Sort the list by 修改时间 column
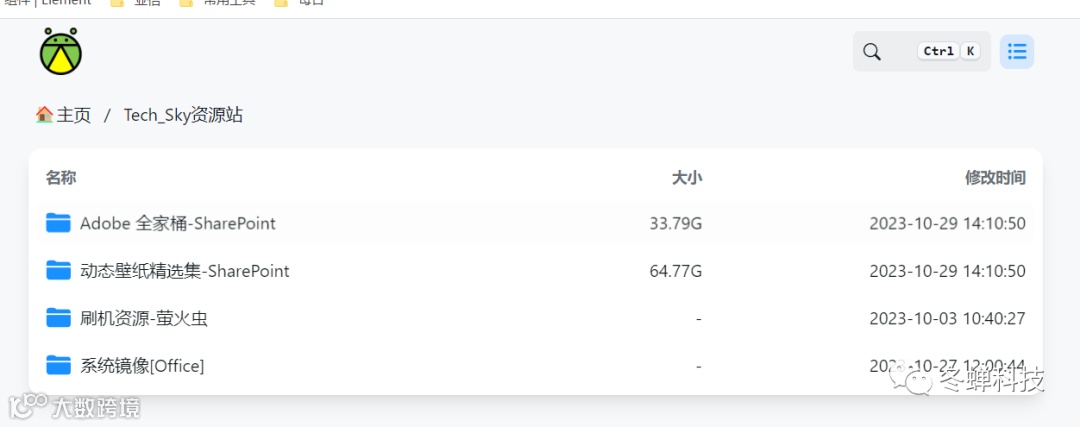 pyautogui.click(x=995, y=178)
